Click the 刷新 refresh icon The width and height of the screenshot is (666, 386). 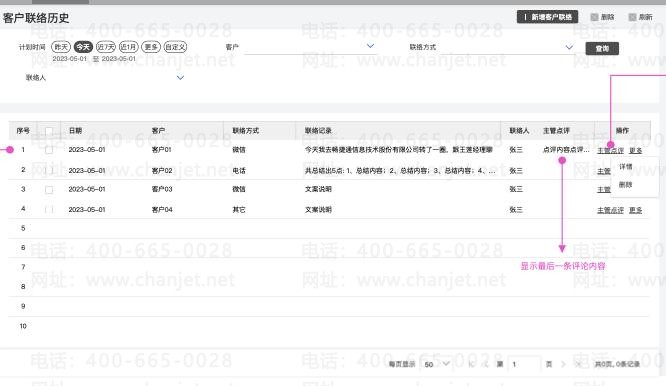[x=632, y=17]
